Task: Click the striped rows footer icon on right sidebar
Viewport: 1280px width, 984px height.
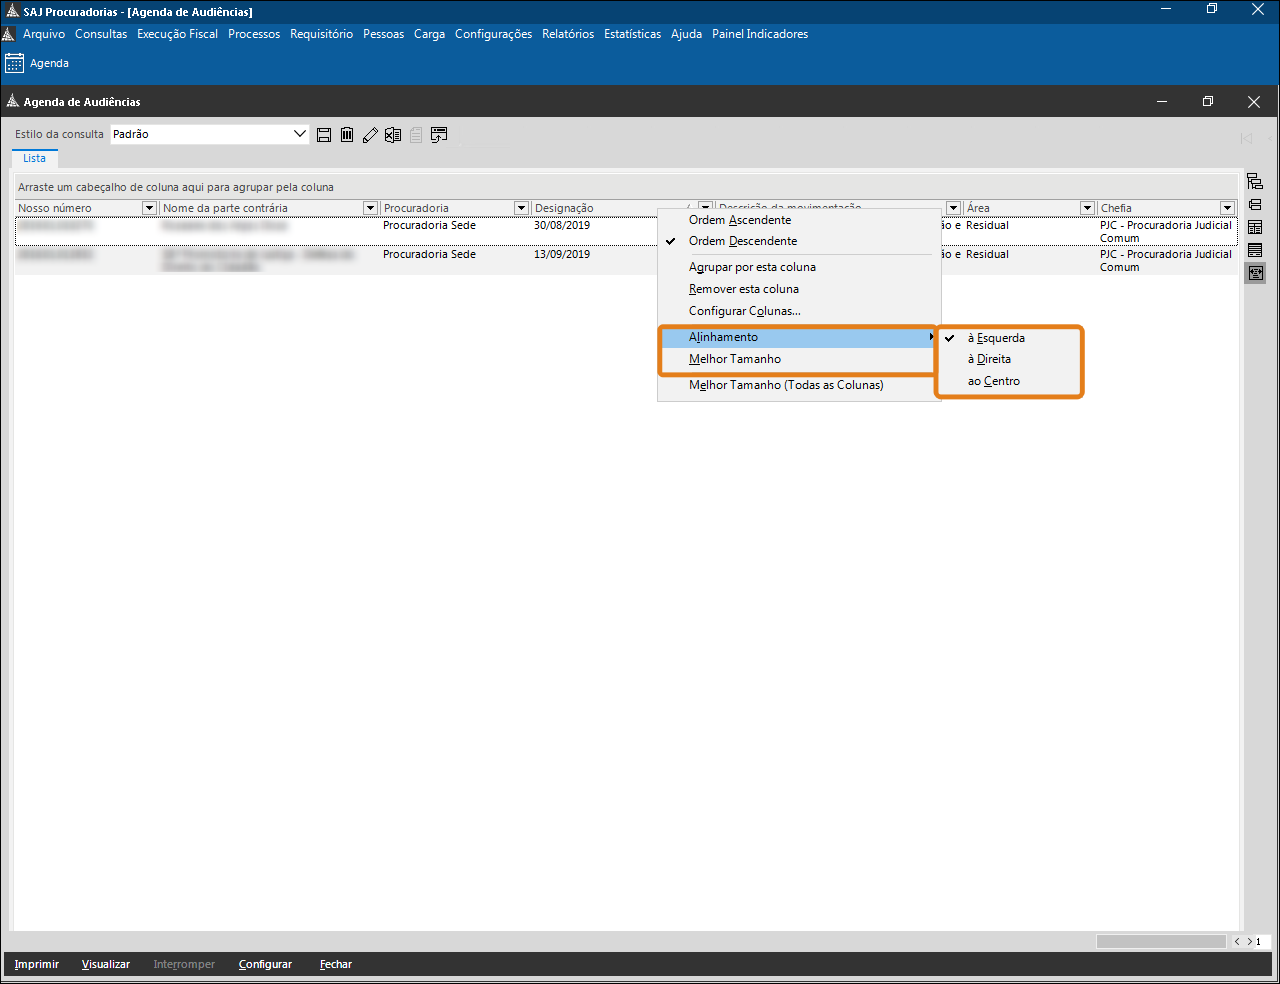Action: coord(1255,250)
